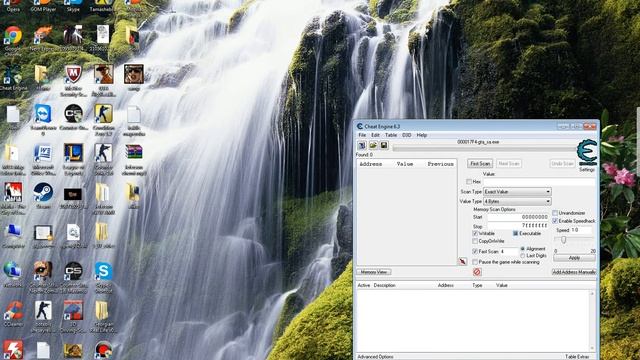Click the Start address field
Image resolution: width=640 pixels, height=360 pixels.
[x=518, y=217]
